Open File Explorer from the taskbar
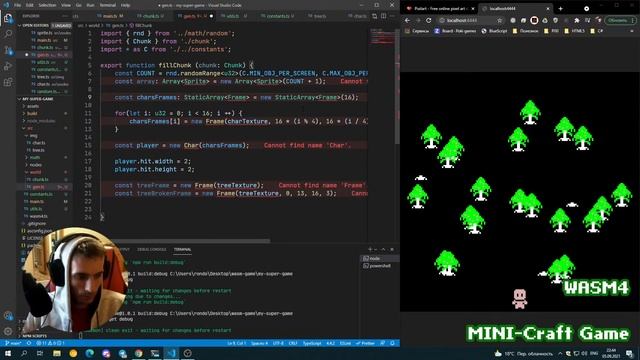Screen dimensions: 640x360 click(57, 353)
